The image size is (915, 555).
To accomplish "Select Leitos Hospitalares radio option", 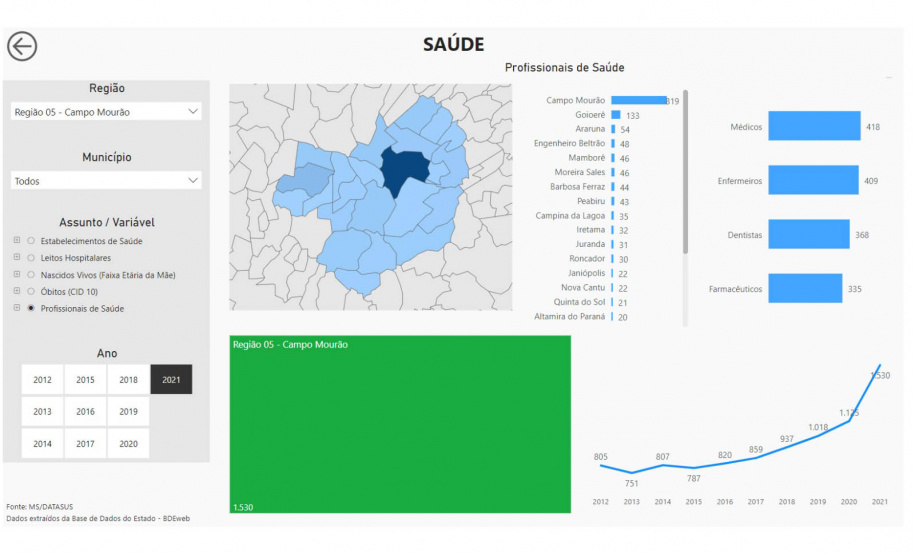I will (31, 258).
